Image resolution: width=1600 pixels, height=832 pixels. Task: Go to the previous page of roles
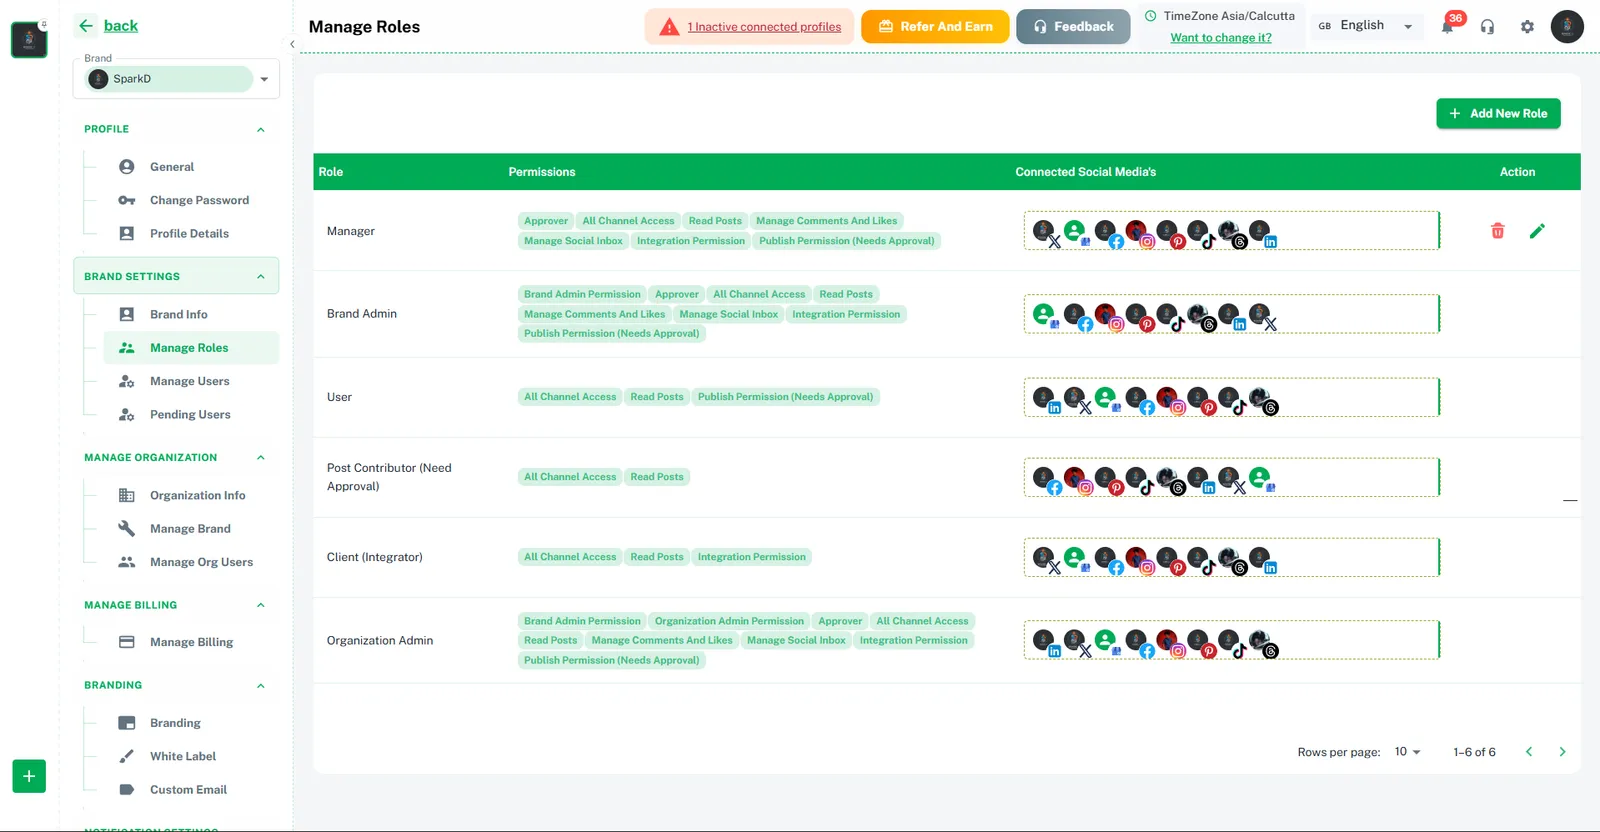point(1529,752)
